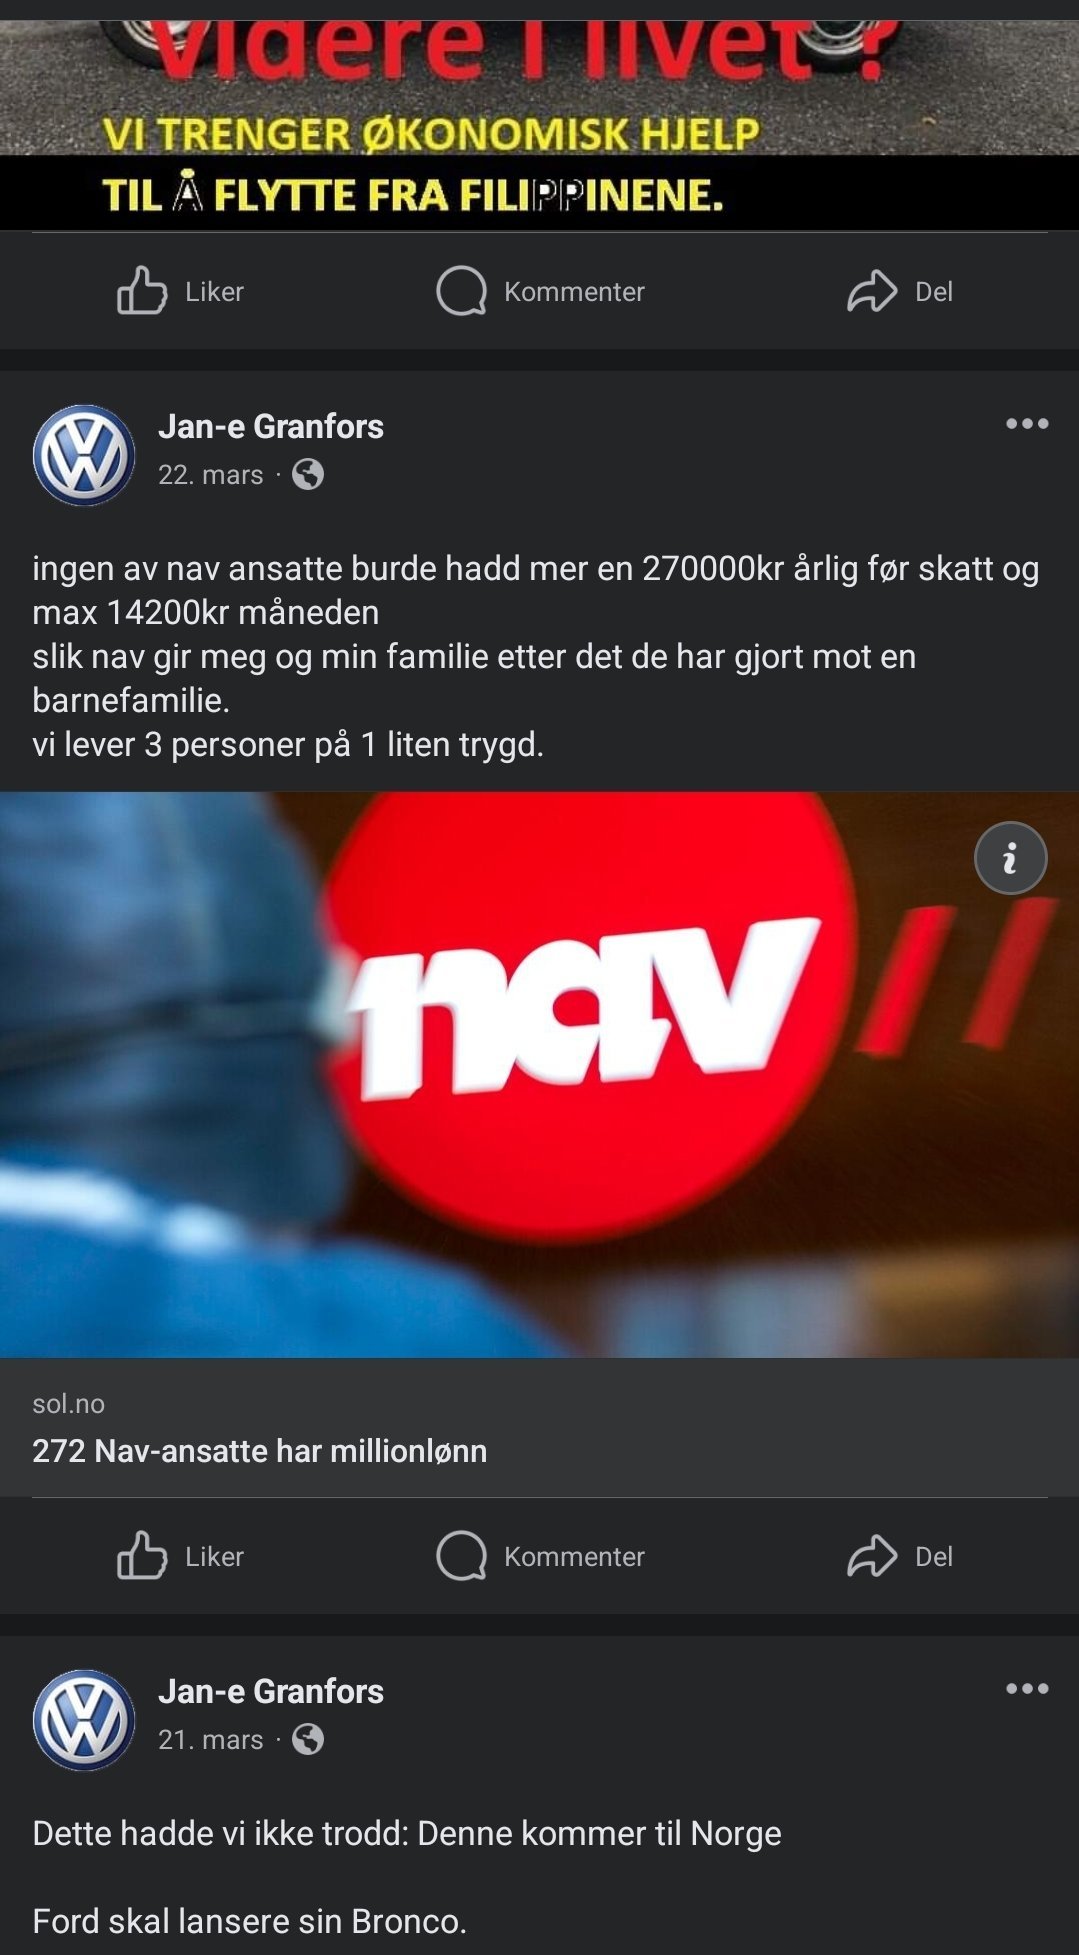Open Jan-e Granfors profile from 22. mars post
The width and height of the screenshot is (1079, 1955).
click(271, 426)
